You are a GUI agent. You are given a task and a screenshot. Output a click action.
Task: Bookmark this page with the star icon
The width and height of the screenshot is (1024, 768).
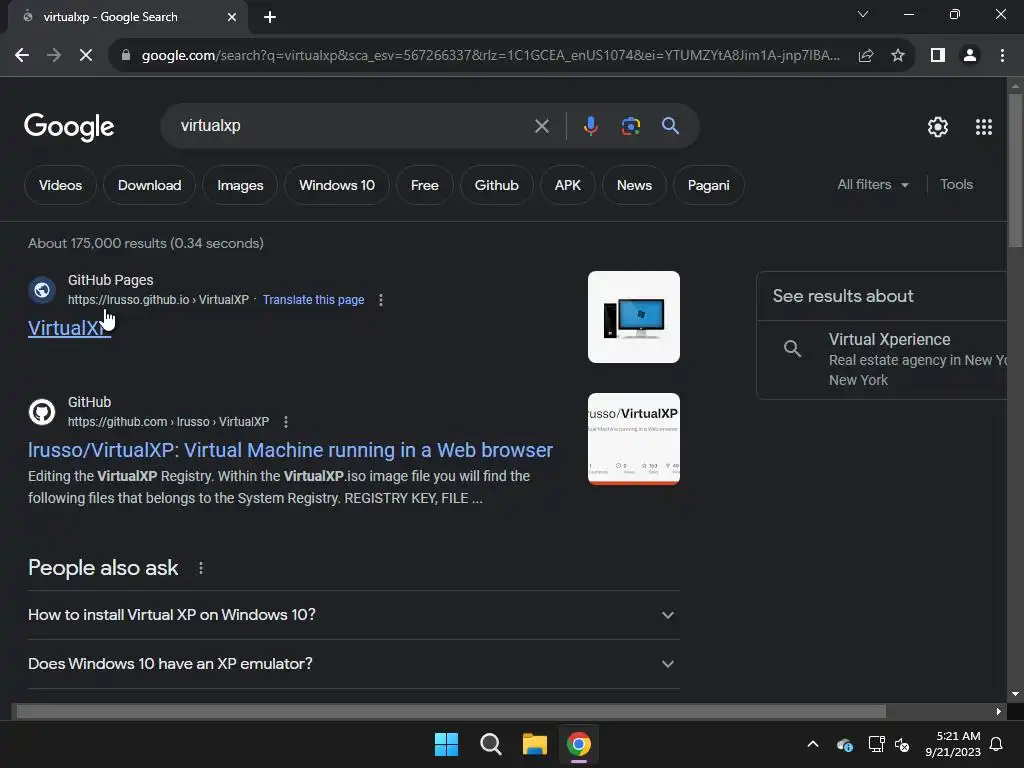tap(898, 56)
